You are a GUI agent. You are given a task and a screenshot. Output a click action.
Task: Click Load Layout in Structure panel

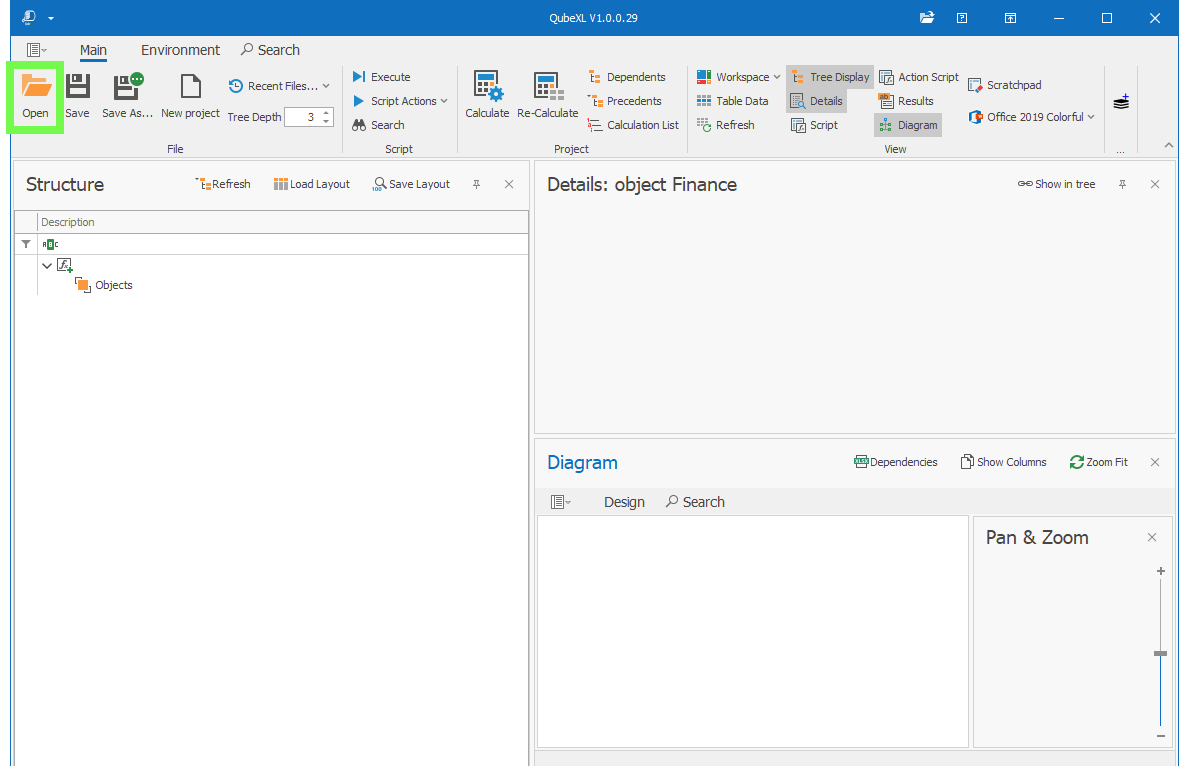[x=312, y=184]
